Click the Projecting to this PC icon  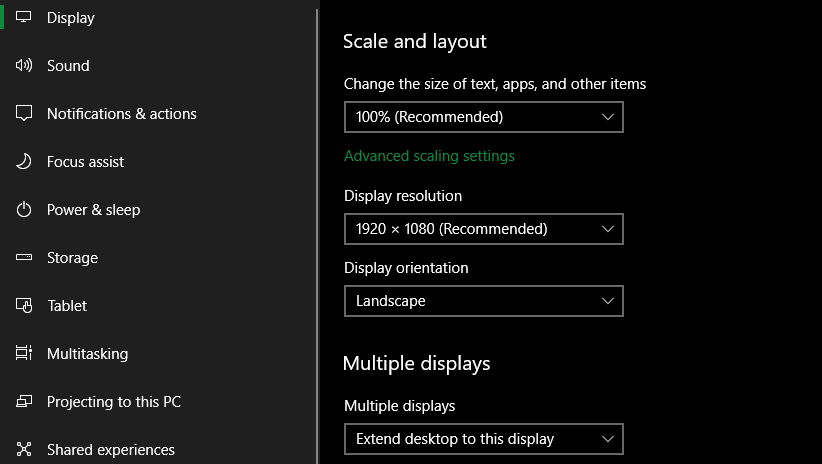(x=25, y=402)
